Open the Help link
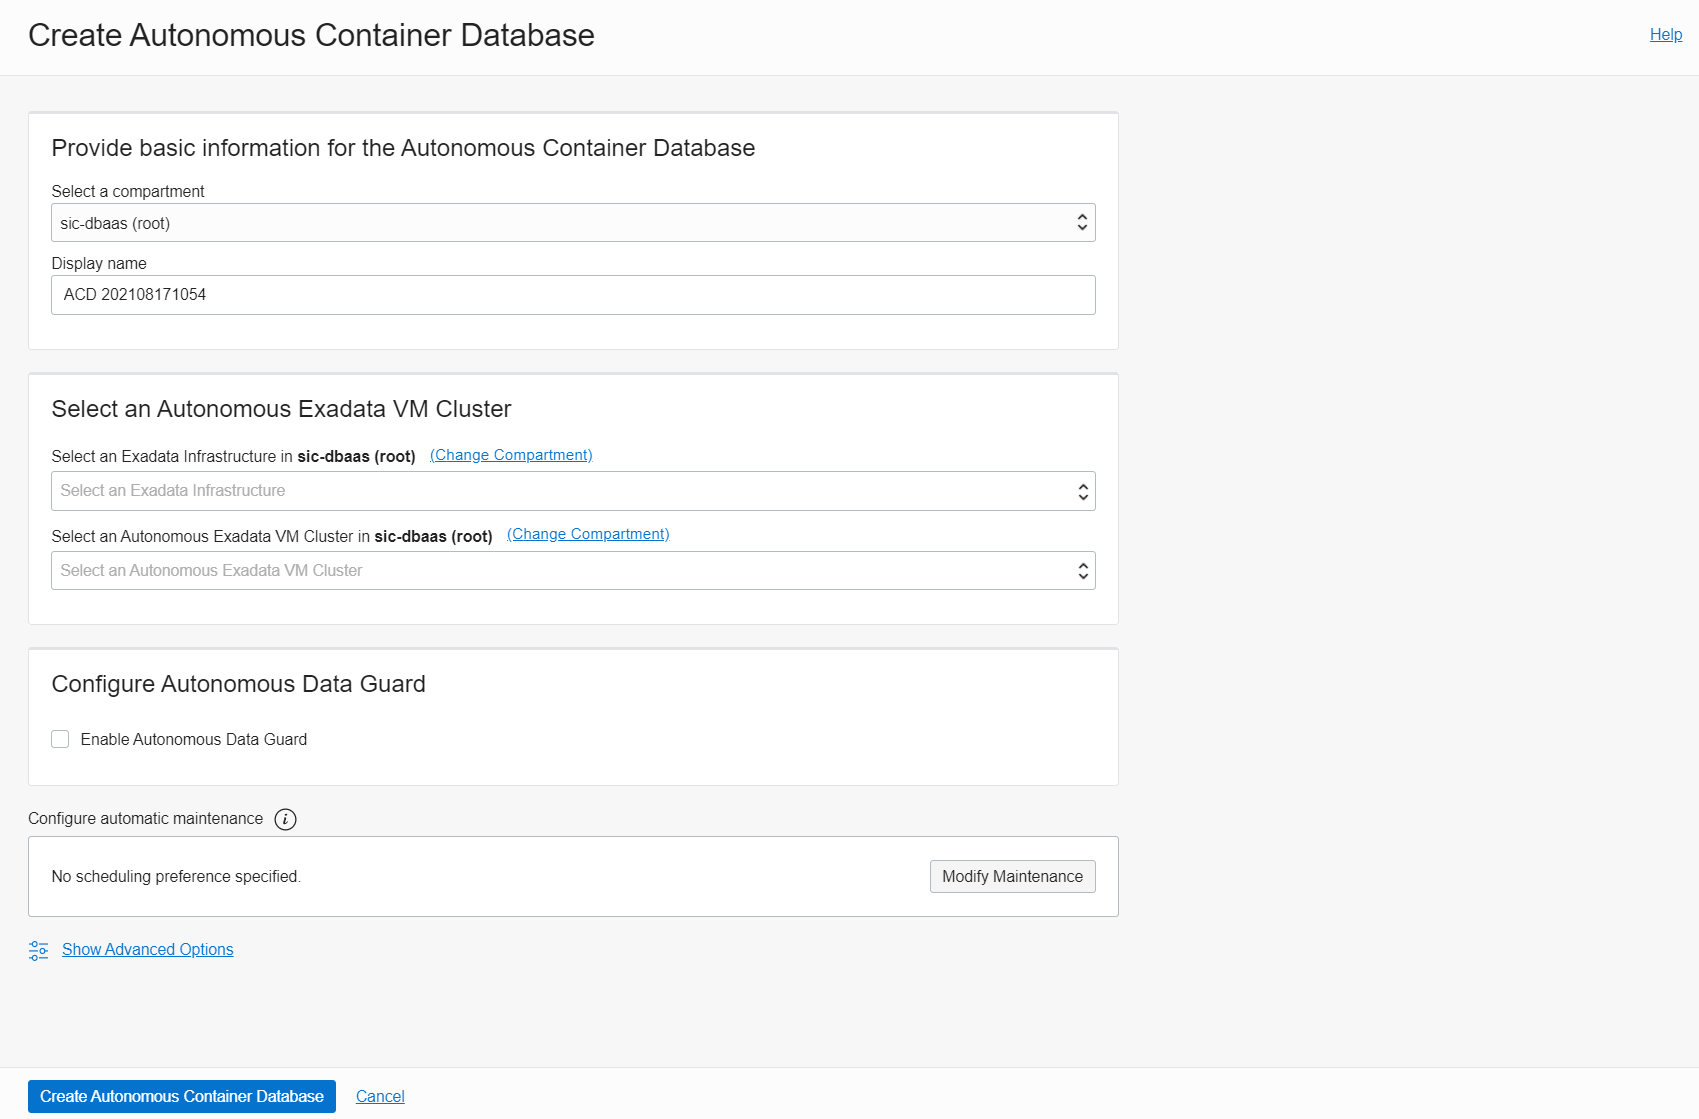Viewport: 1699px width, 1119px height. (1665, 34)
